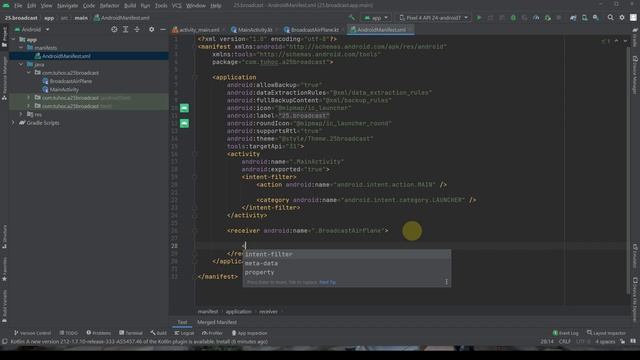Switch to the BroadcastAirPlane.kt tab
Screen dimensions: 640x360
coord(313,30)
